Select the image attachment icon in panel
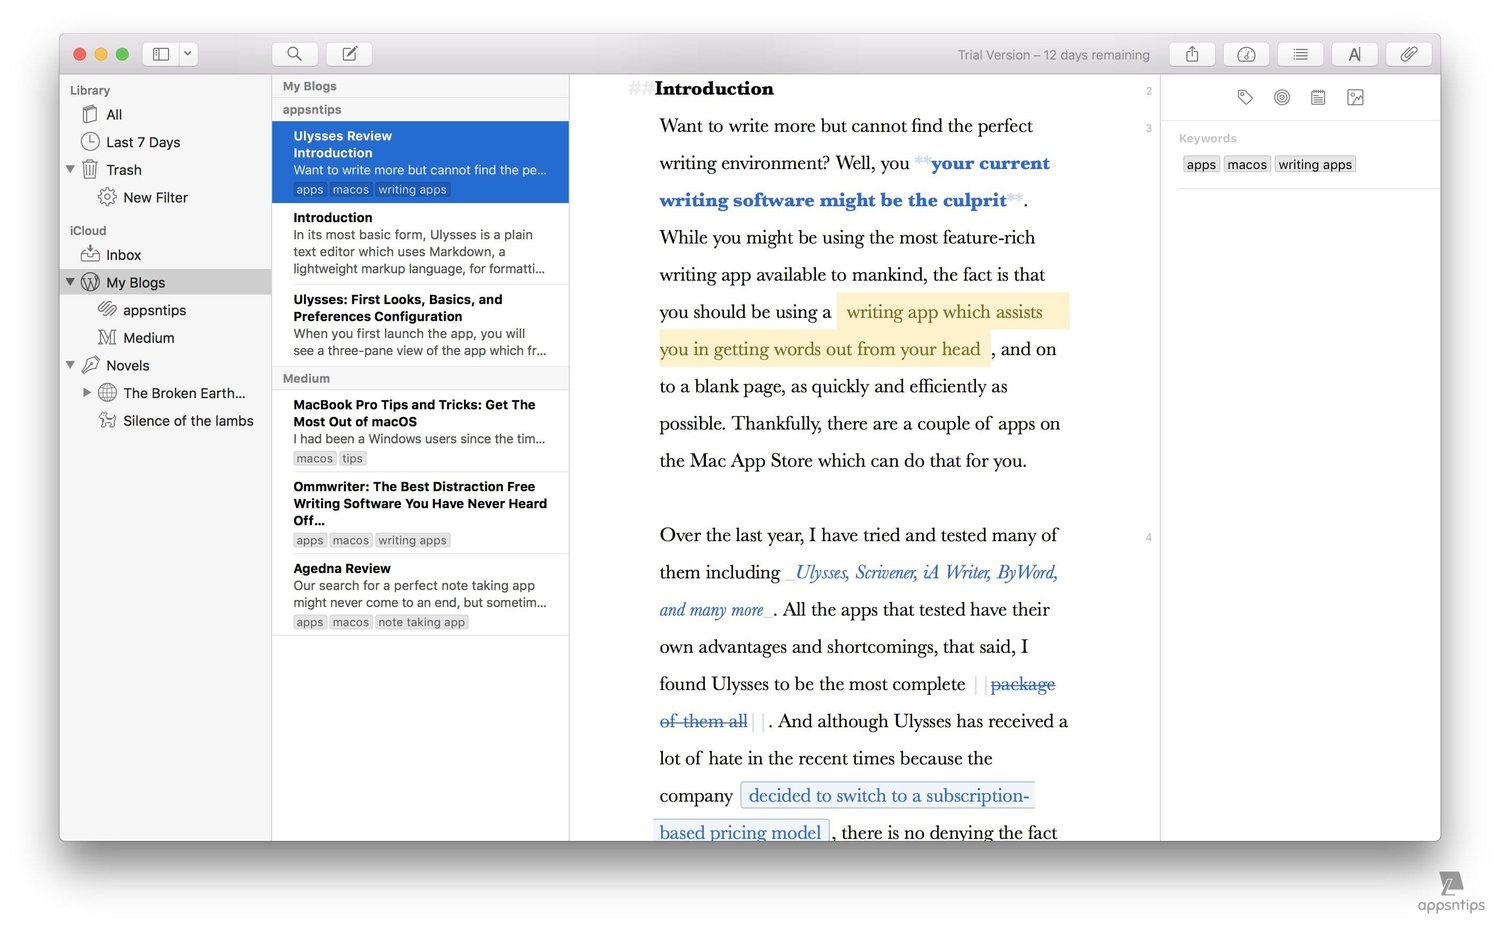1500x926 pixels. (1355, 97)
